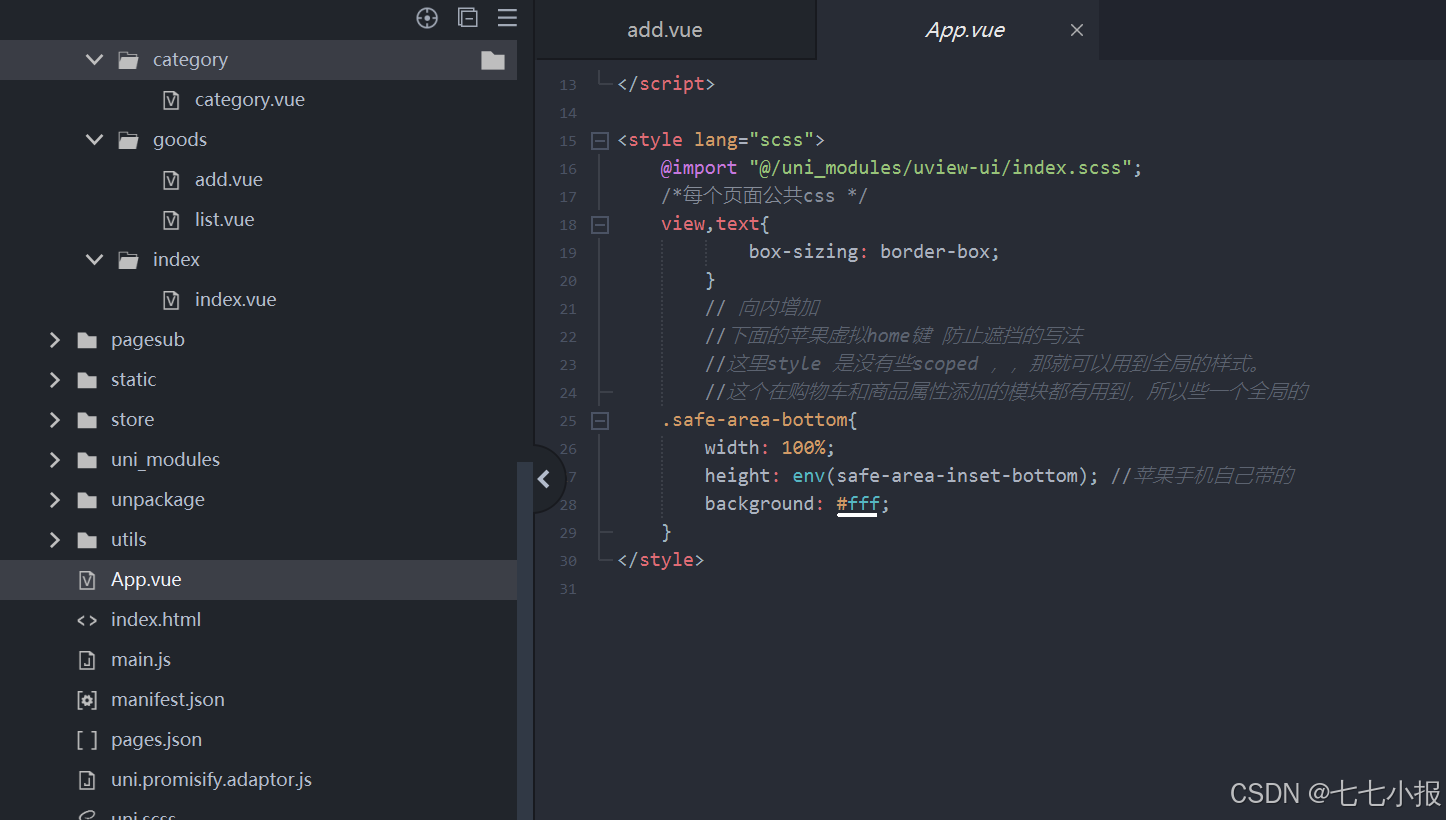Click the uni.promisify.adaptor.js file icon
Image resolution: width=1446 pixels, height=820 pixels.
87,780
